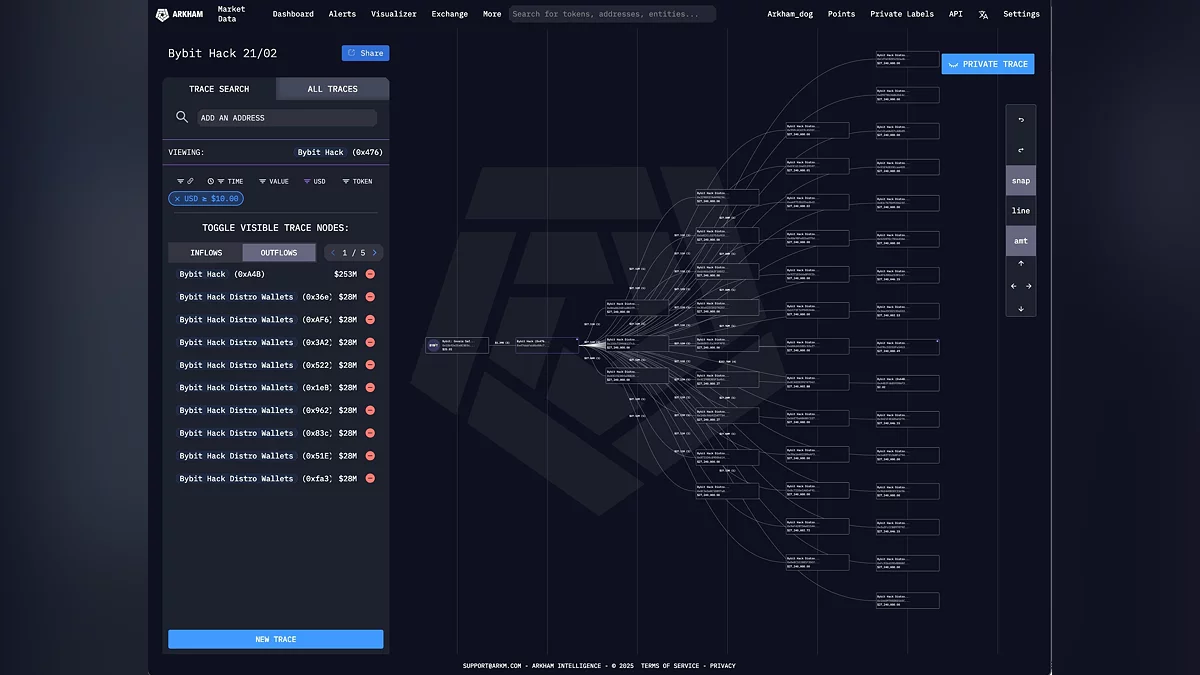Focus the tokens and addresses search field
The height and width of the screenshot is (675, 1200).
pos(612,14)
